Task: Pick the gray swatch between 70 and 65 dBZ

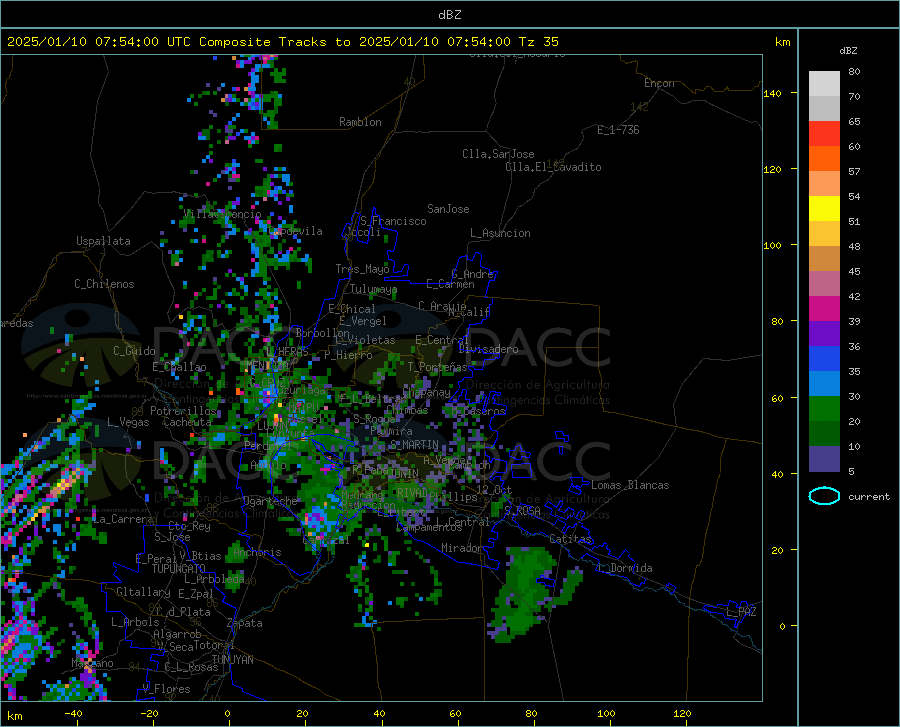Action: point(824,108)
